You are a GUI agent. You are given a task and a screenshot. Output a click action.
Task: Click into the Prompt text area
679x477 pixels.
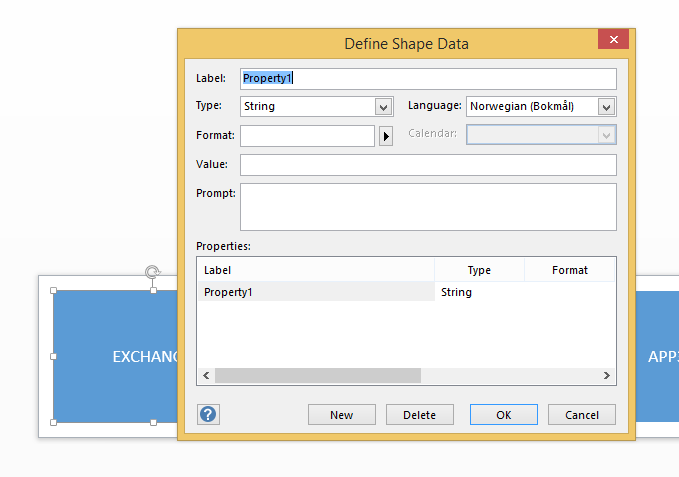[428, 207]
